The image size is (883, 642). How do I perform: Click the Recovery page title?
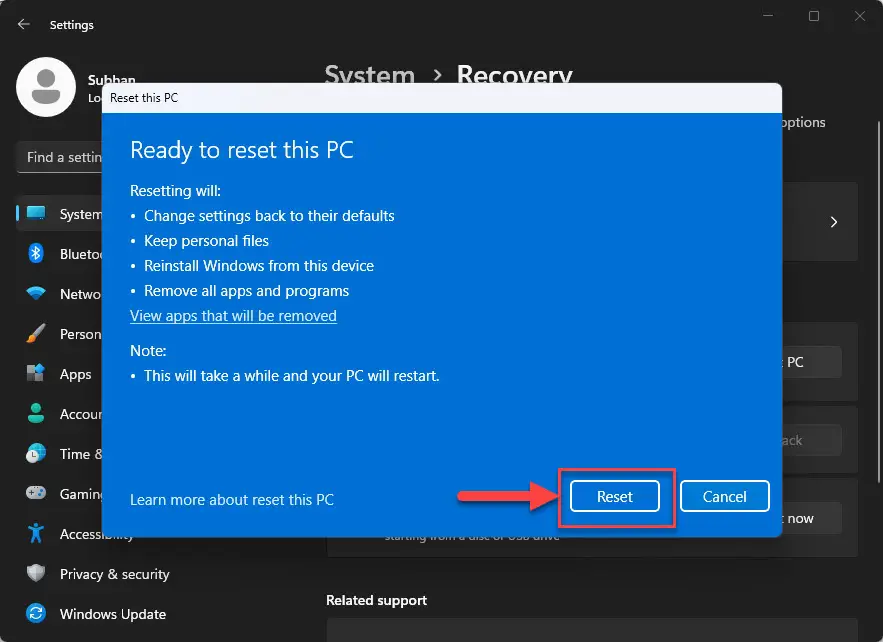click(514, 74)
